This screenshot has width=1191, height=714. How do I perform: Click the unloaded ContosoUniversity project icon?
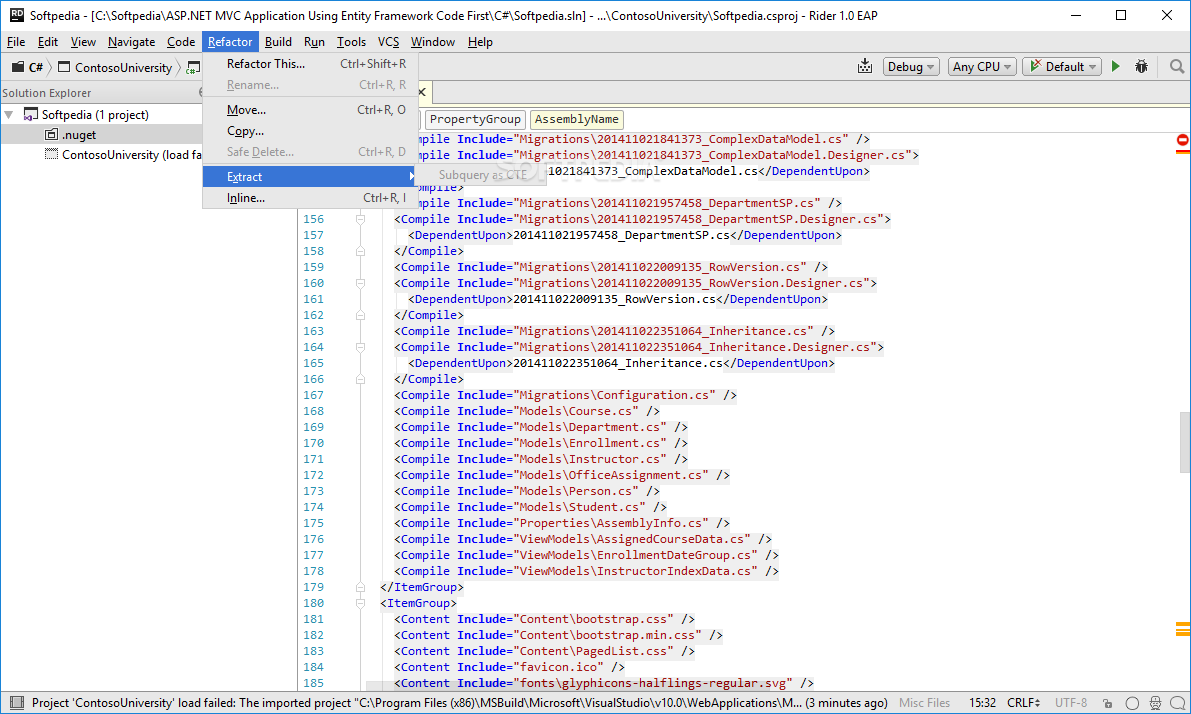coord(52,154)
